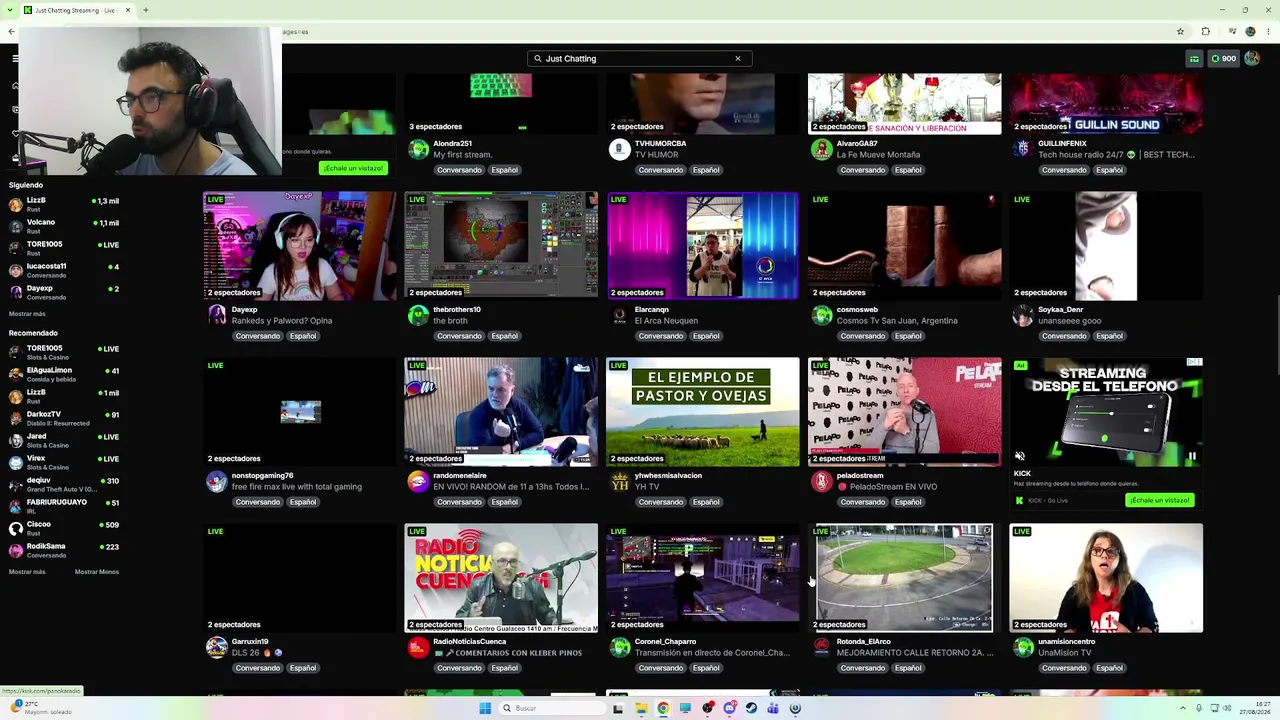The width and height of the screenshot is (1280, 720).
Task: Bookmark this page with the star icon
Action: (1180, 31)
